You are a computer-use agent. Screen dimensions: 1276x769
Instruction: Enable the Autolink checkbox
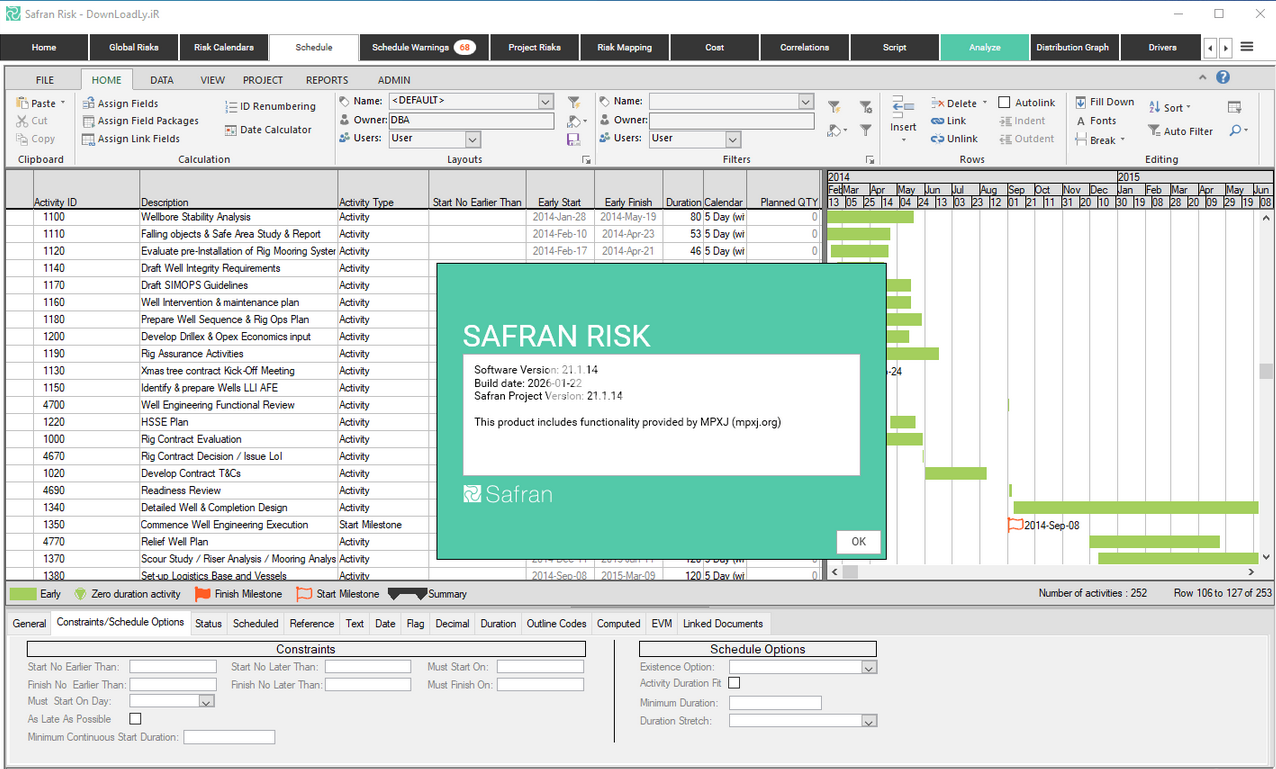[x=1004, y=102]
